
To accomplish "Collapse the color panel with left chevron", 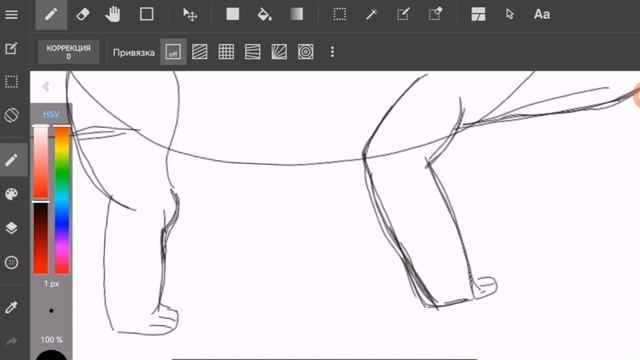I will pyautogui.click(x=46, y=87).
